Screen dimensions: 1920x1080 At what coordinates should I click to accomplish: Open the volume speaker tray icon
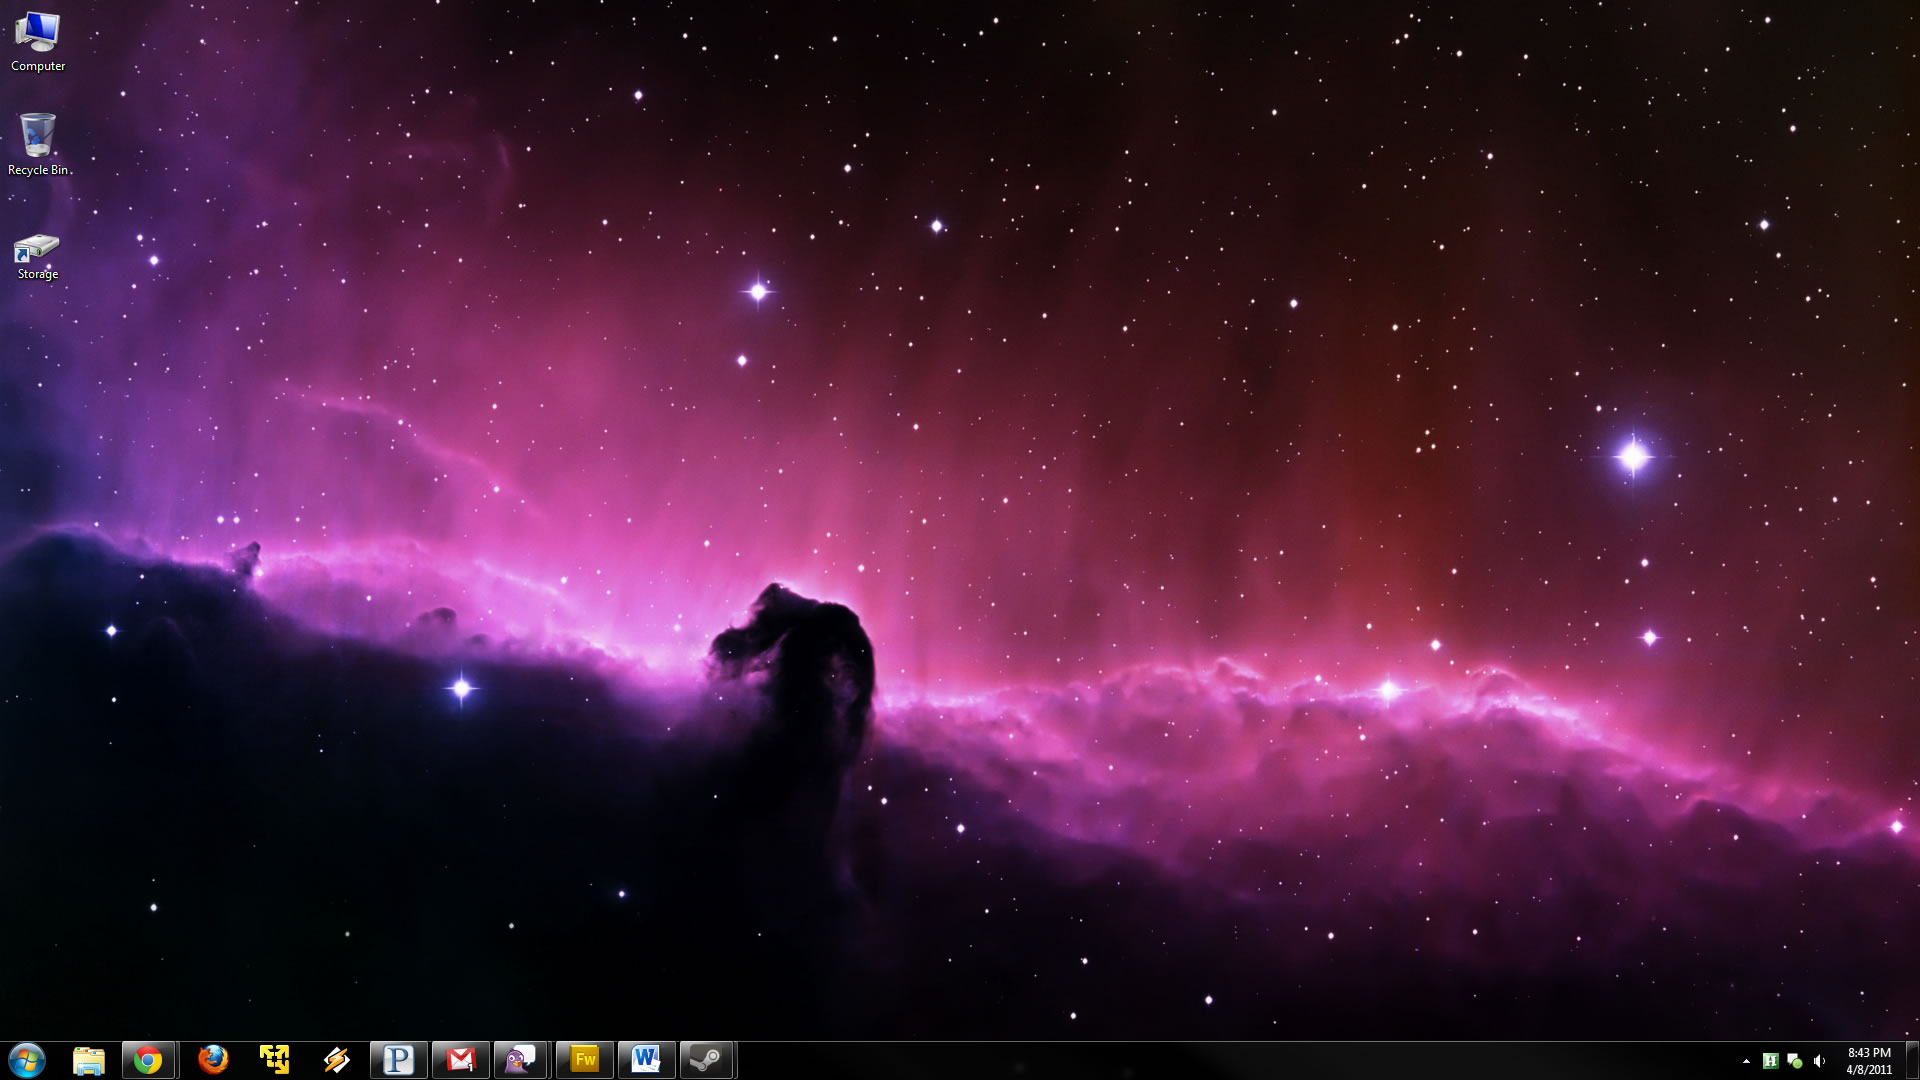click(1819, 1061)
